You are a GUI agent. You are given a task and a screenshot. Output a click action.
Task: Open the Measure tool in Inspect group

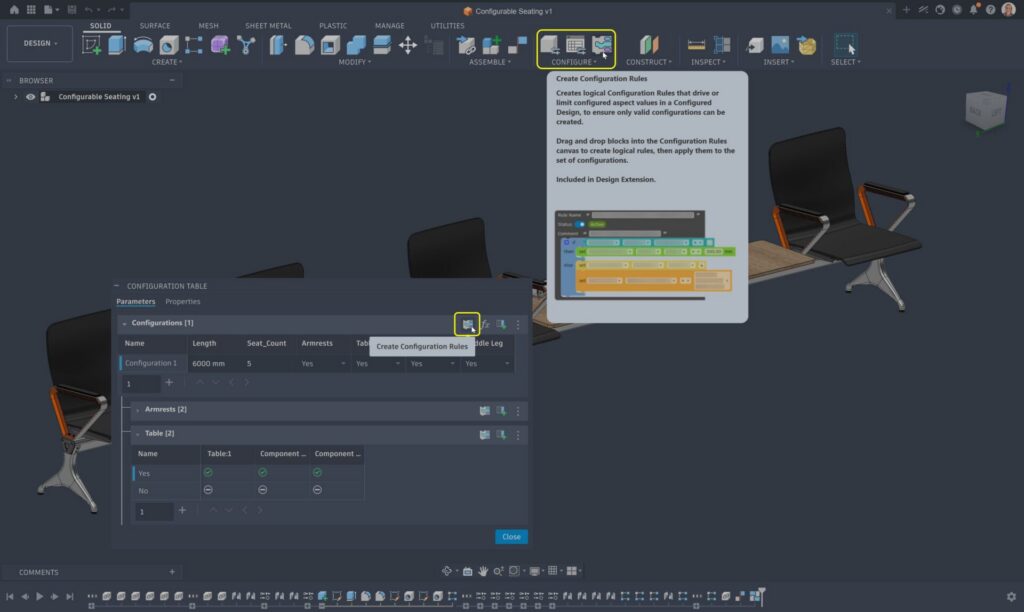(696, 45)
